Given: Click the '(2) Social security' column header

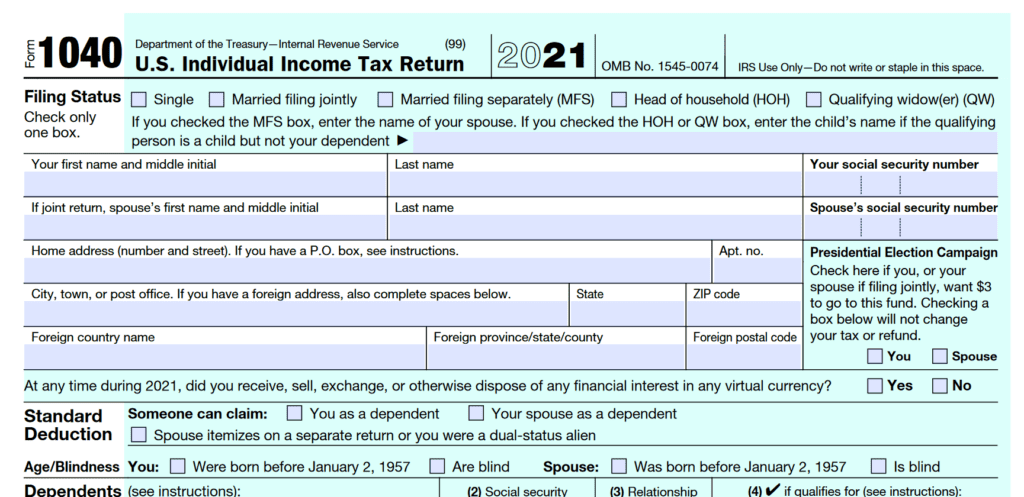Looking at the screenshot, I should (x=518, y=492).
